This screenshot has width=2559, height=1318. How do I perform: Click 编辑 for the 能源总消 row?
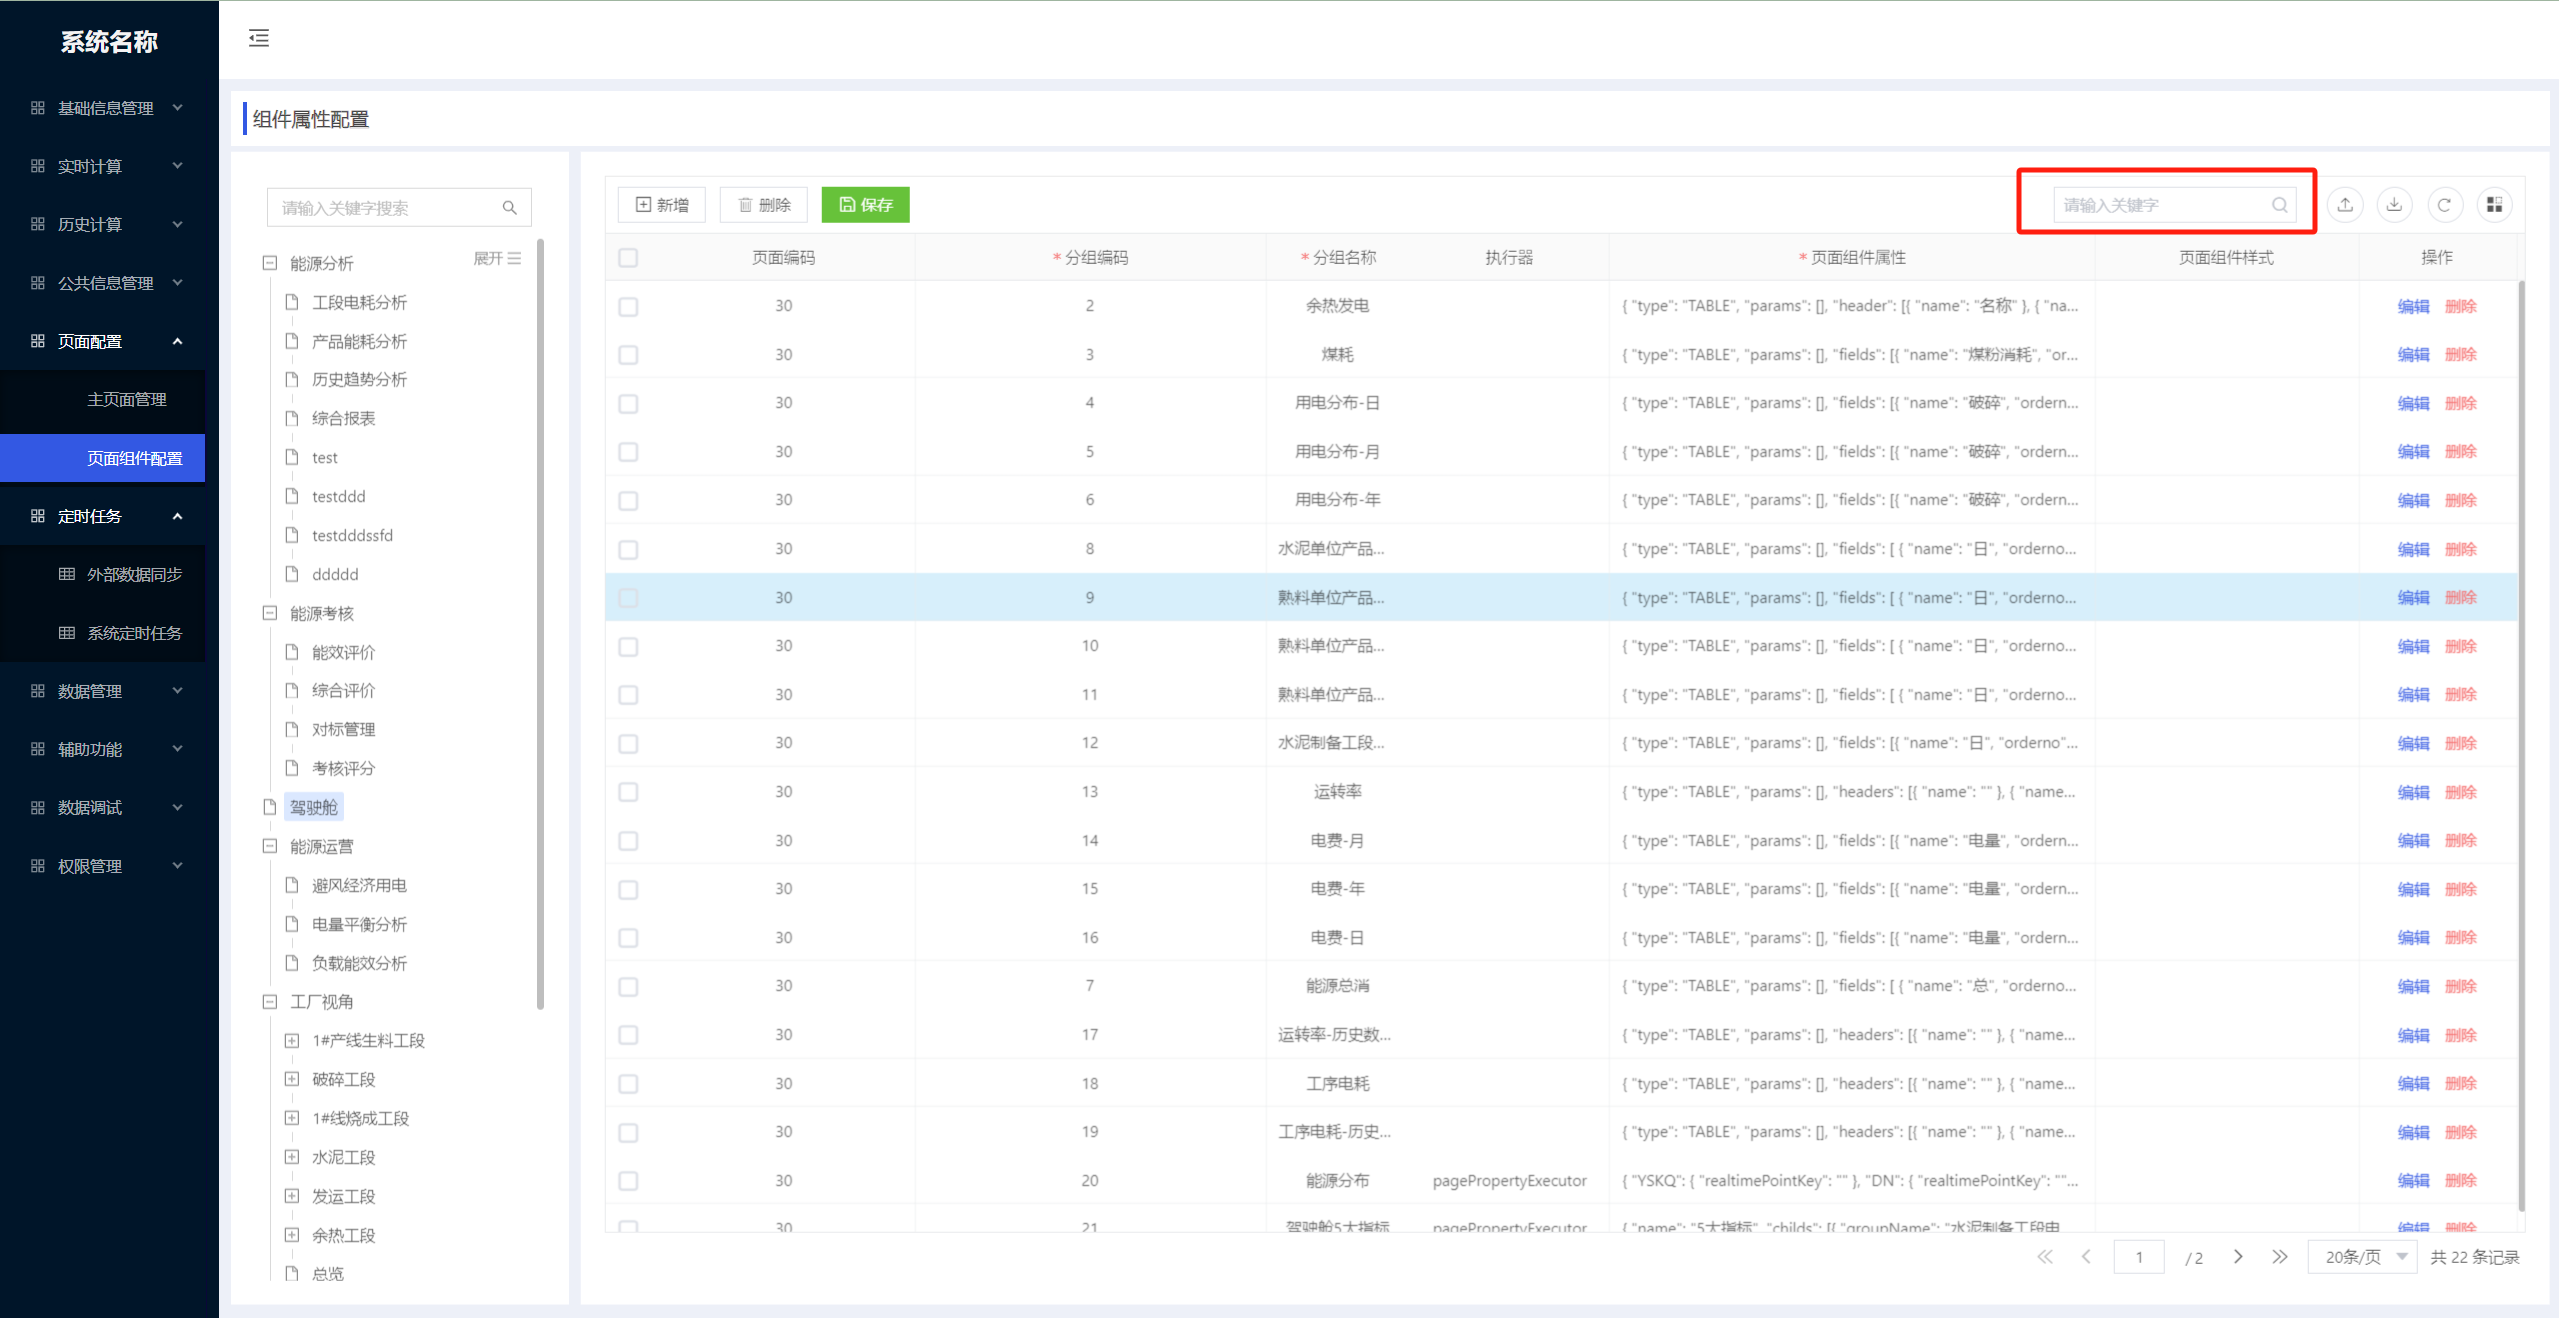[x=2413, y=986]
